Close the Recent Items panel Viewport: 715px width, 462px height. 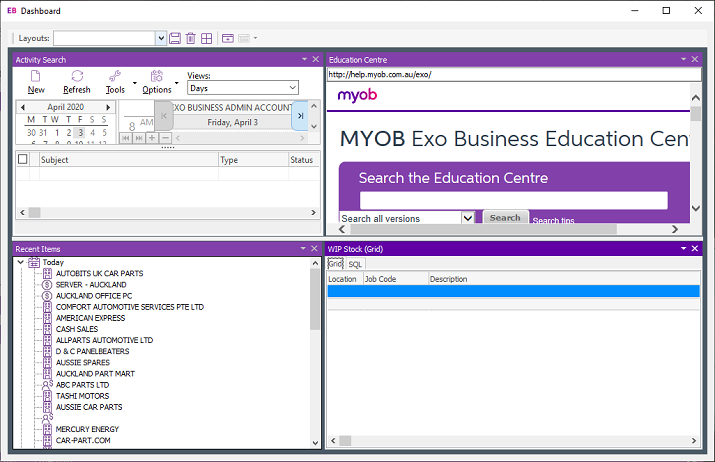coord(314,249)
